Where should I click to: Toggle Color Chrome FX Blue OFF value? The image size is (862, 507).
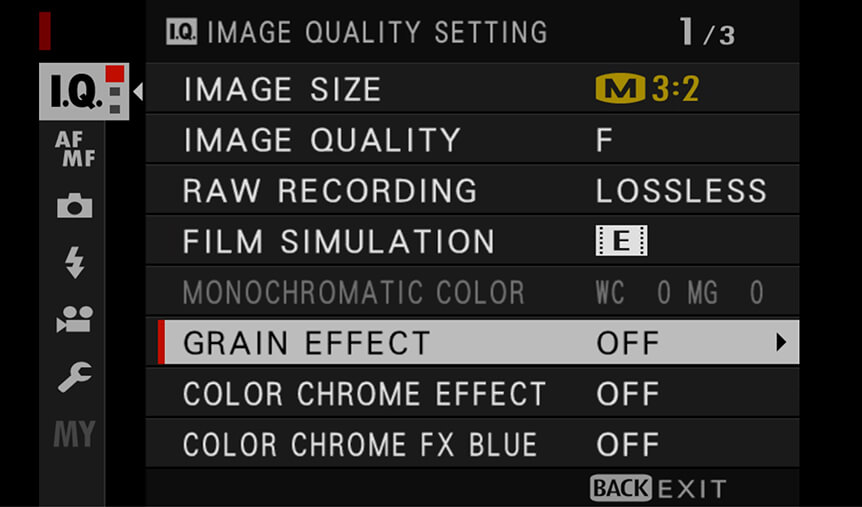coord(628,444)
